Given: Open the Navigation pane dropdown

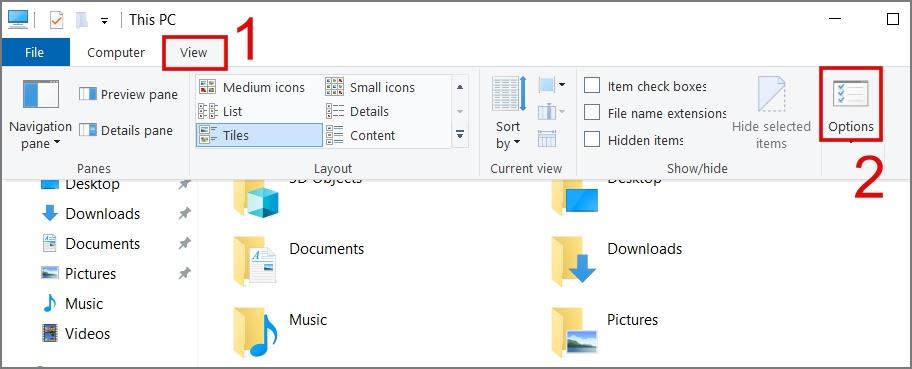Looking at the screenshot, I should pyautogui.click(x=41, y=115).
